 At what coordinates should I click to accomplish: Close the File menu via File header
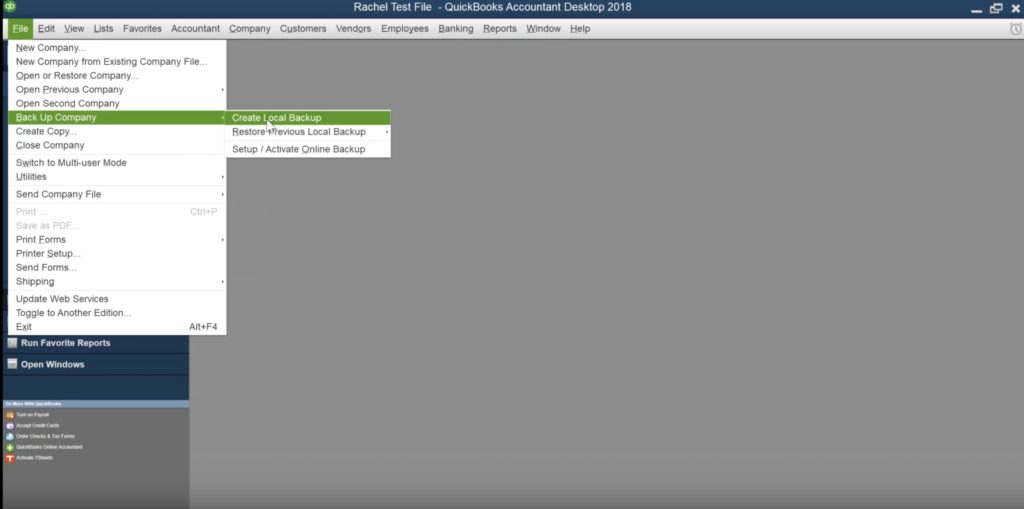click(x=20, y=29)
